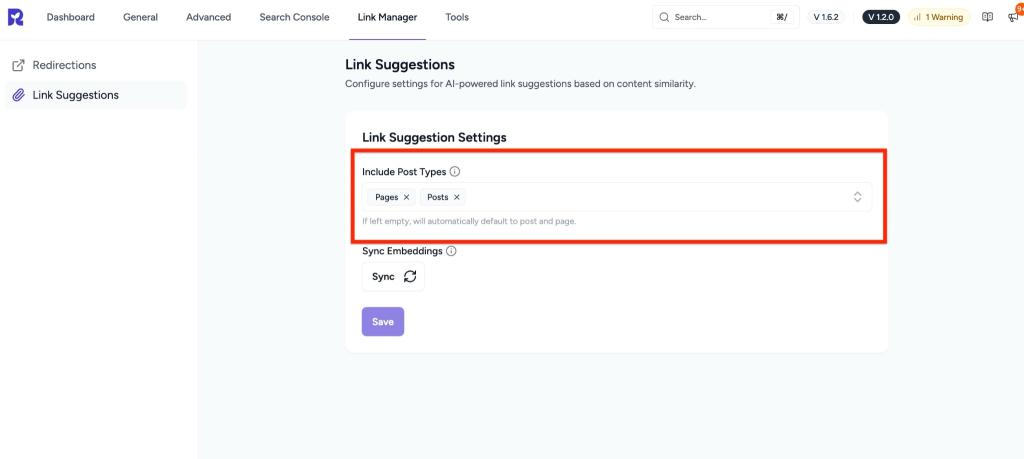Click the purple Save button
The height and width of the screenshot is (459, 1024).
click(x=382, y=322)
